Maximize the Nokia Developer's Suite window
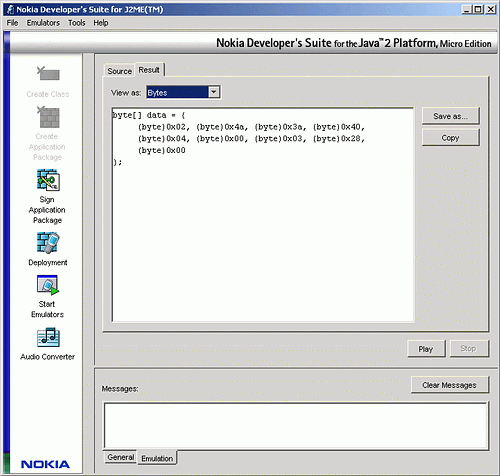Screen dimensions: 500x476 [478, 9]
